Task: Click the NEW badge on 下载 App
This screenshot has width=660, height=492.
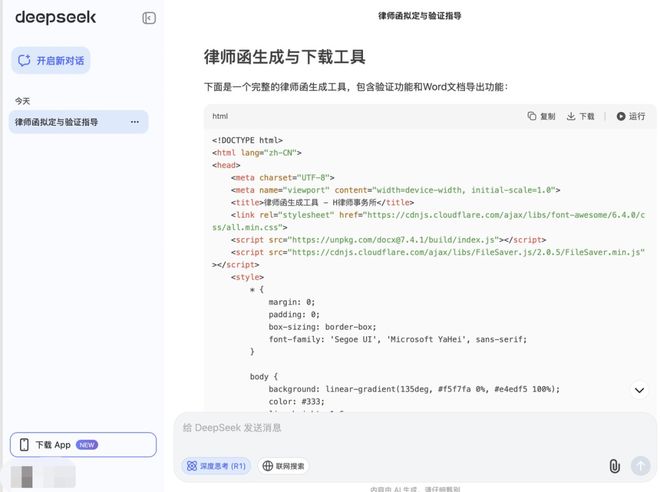Action: [87, 445]
